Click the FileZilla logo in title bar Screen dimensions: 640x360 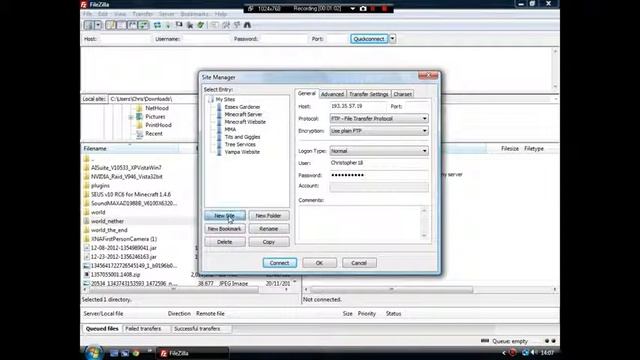pos(84,4)
